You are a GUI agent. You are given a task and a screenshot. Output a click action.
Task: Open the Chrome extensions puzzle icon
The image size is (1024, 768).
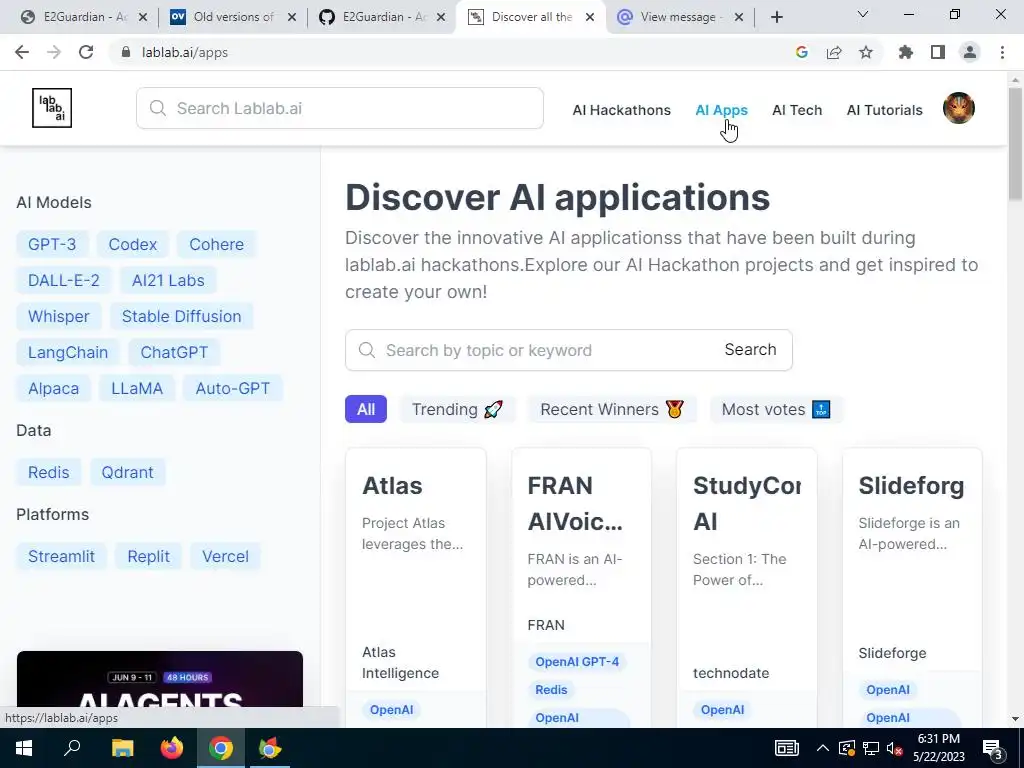[906, 52]
